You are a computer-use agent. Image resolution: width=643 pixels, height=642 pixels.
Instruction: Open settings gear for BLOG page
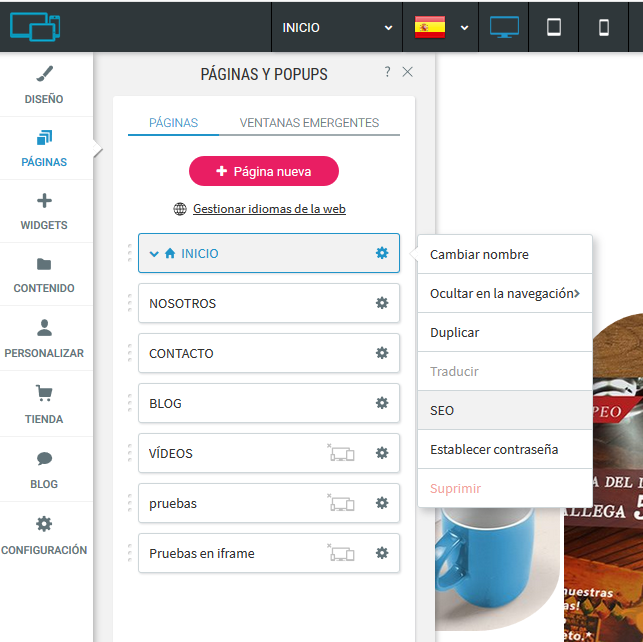381,403
